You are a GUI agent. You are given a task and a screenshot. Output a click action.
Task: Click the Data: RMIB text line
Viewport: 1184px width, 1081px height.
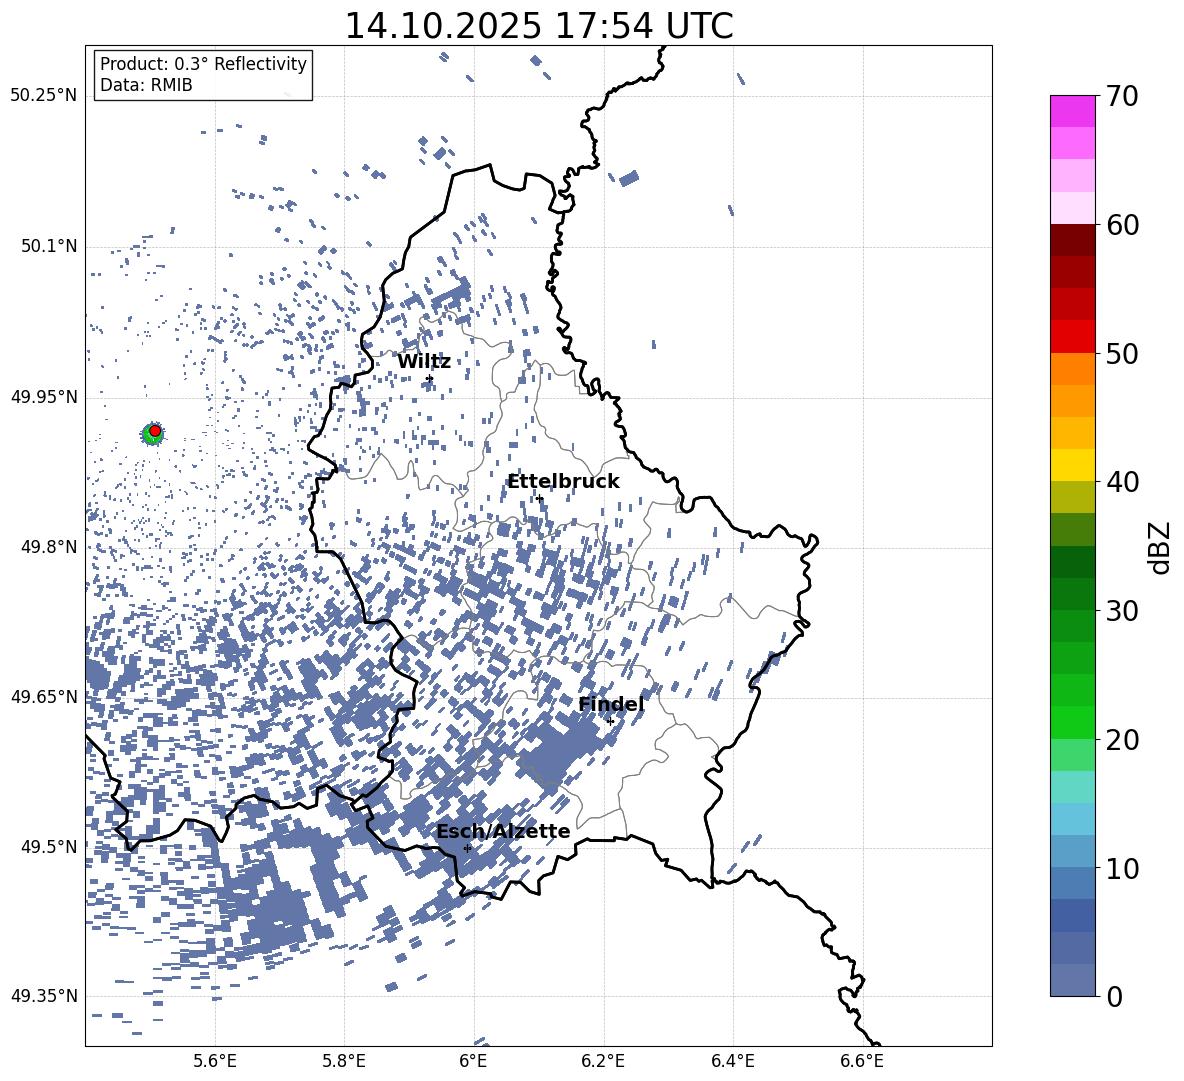[146, 85]
